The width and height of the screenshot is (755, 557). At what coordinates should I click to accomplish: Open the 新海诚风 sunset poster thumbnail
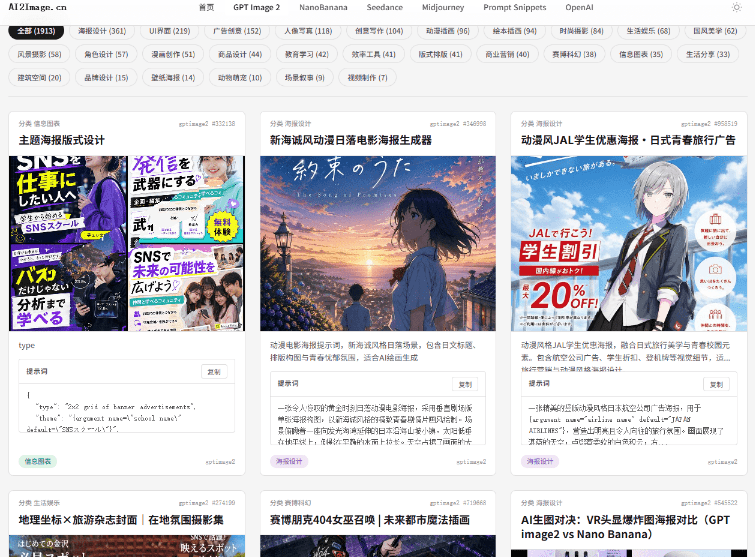(x=378, y=243)
